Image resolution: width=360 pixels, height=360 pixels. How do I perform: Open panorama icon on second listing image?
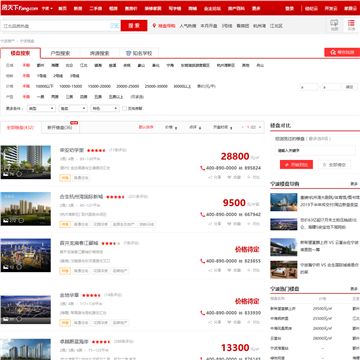pyautogui.click(x=21, y=220)
